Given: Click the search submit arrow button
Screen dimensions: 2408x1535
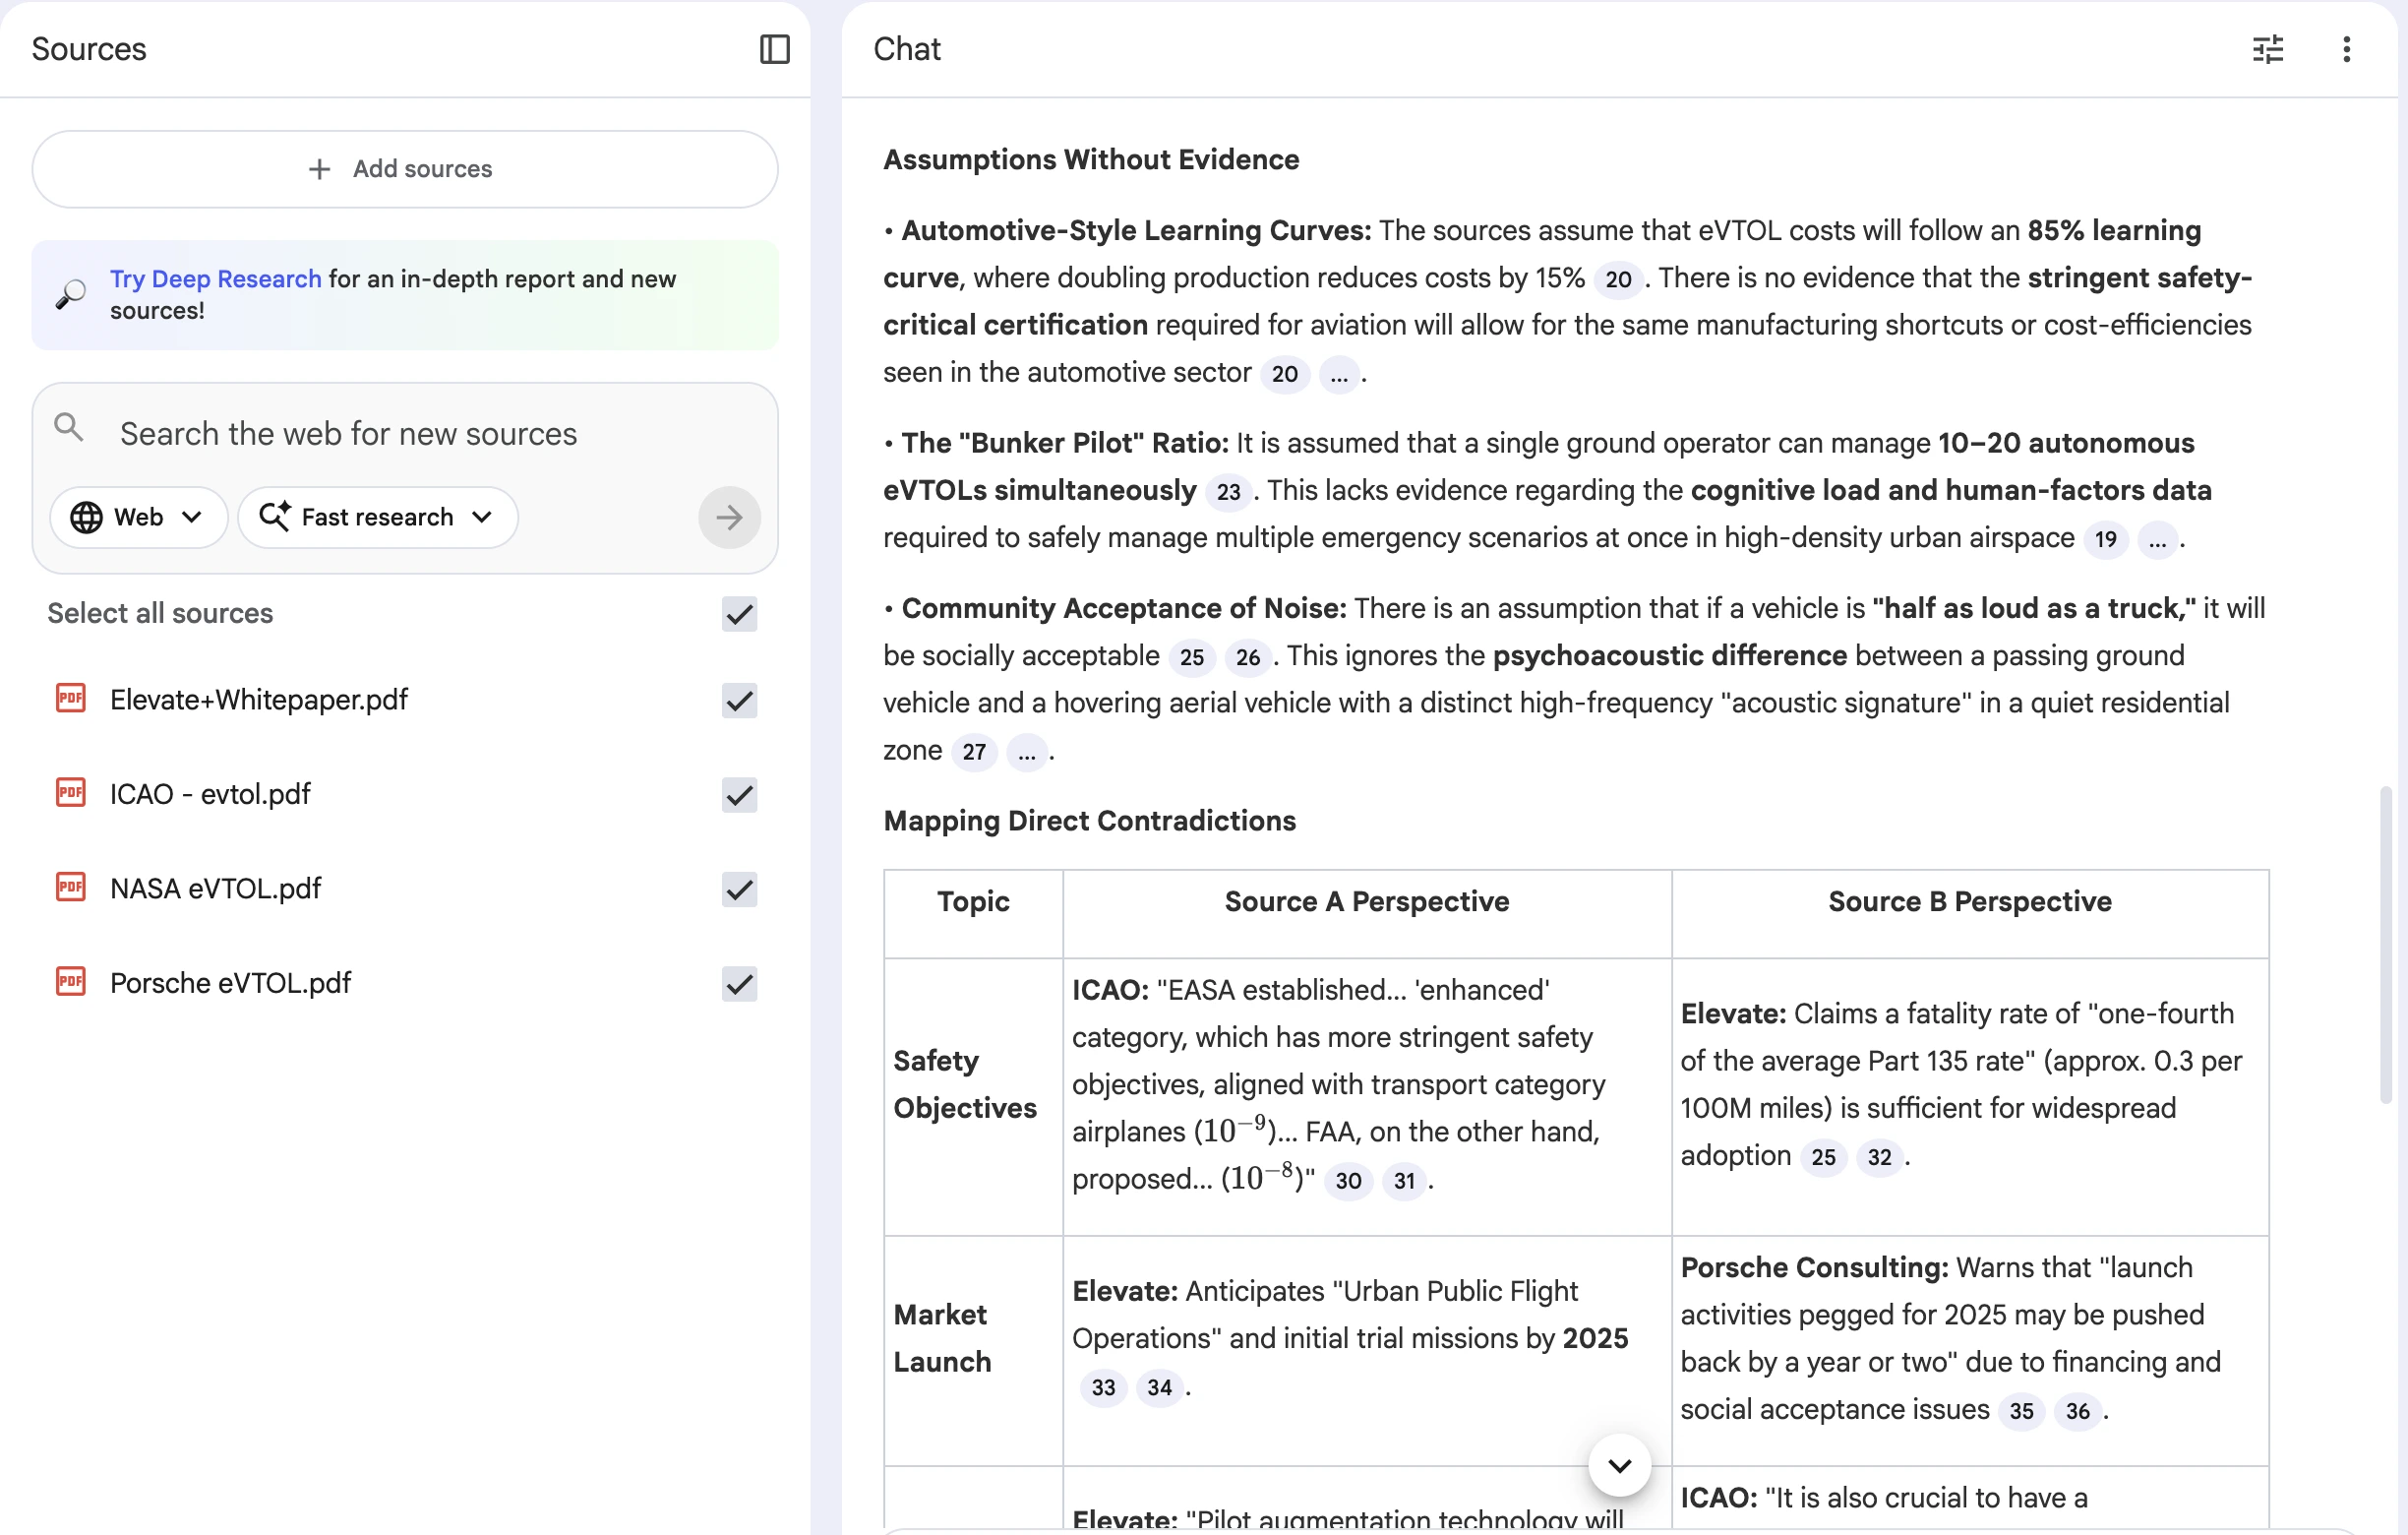Looking at the screenshot, I should point(728,517).
